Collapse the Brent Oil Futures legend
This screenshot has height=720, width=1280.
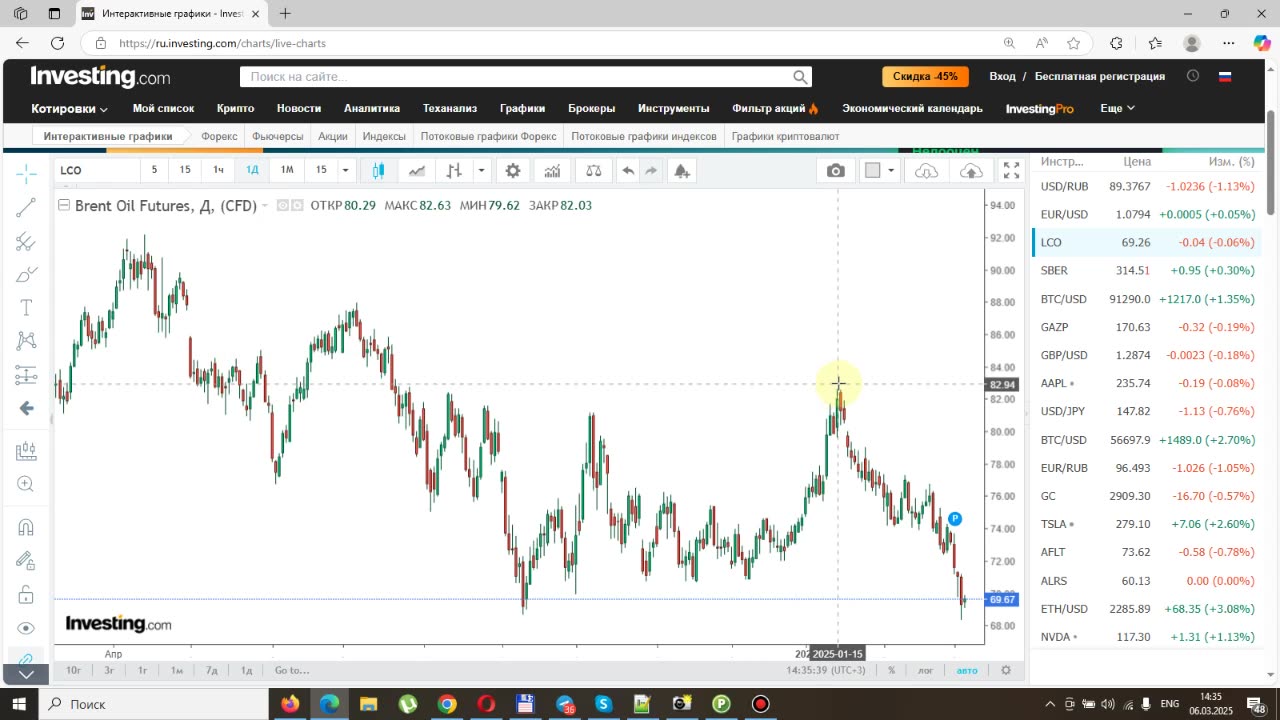pos(64,205)
